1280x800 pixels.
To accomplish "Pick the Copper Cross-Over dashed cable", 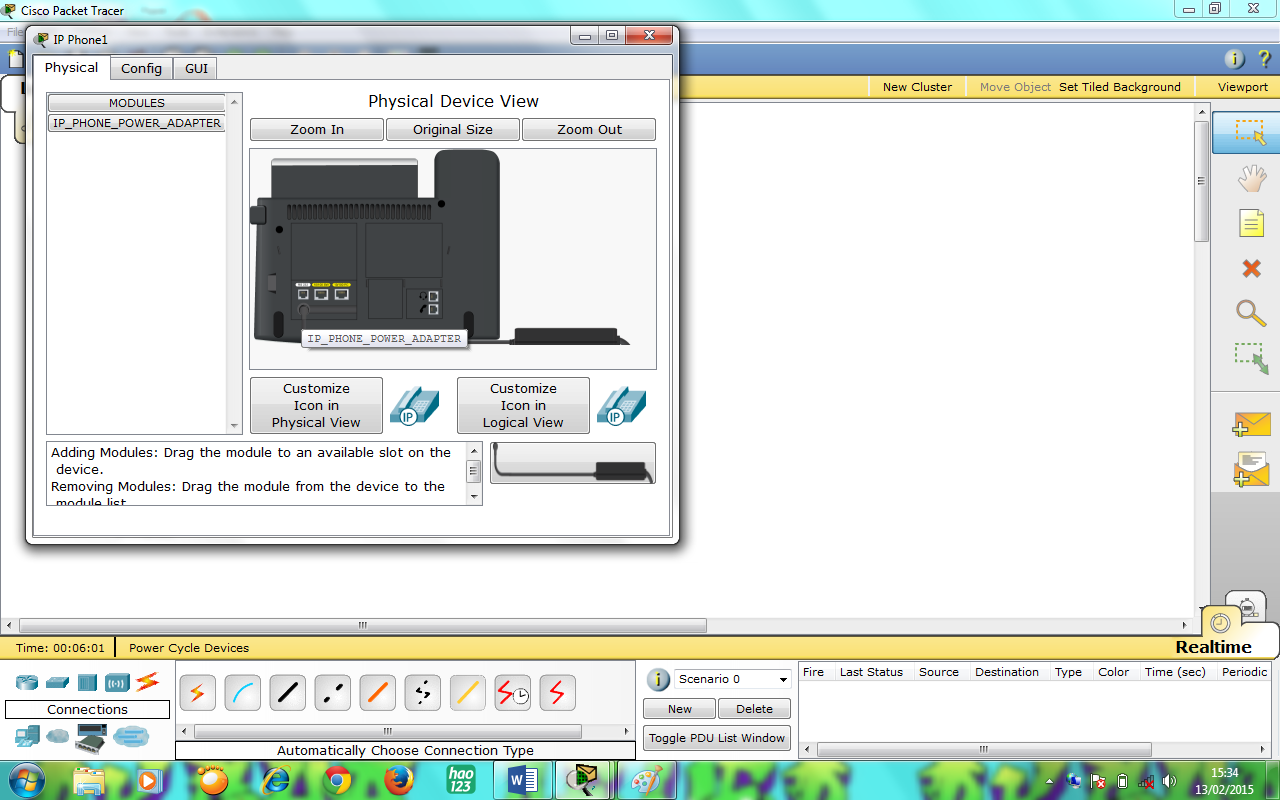I will tap(333, 692).
